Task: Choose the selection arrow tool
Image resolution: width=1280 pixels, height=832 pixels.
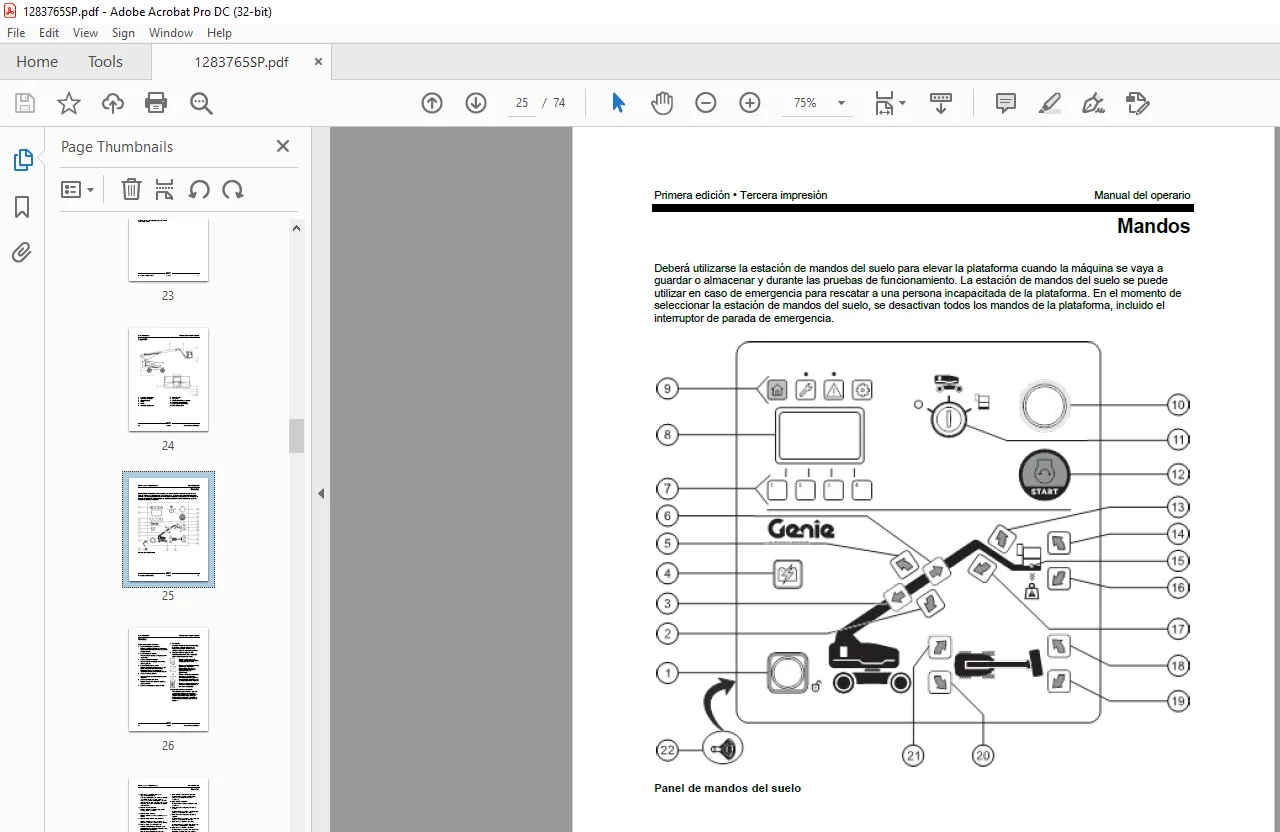Action: 618,103
